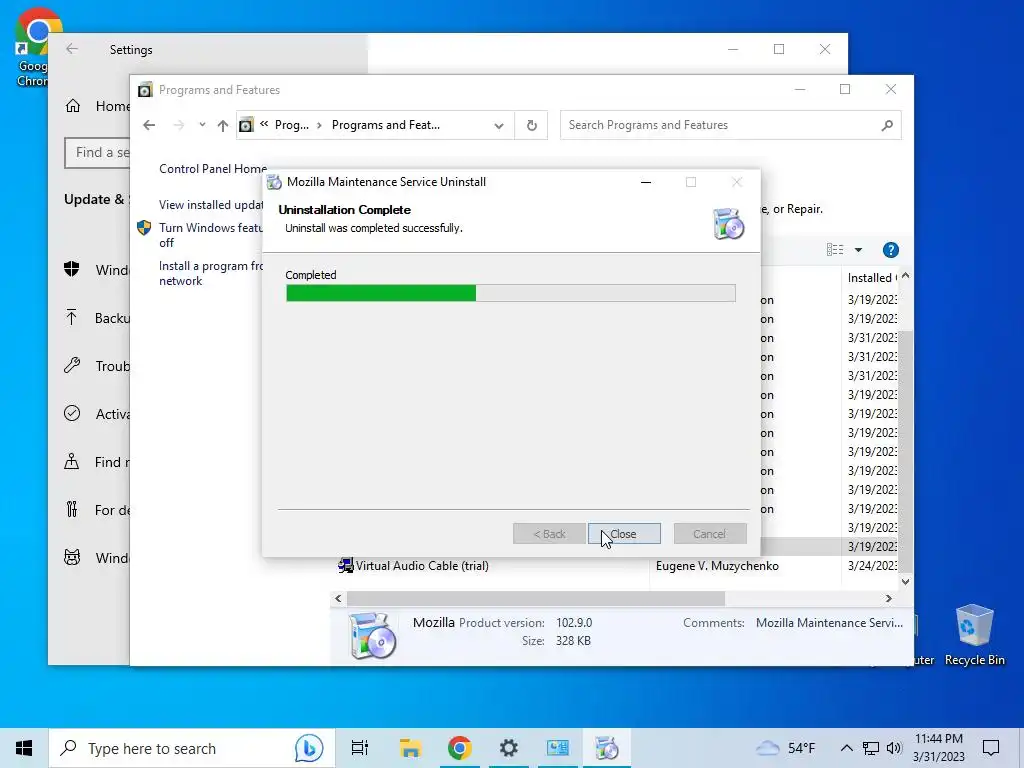Image resolution: width=1024 pixels, height=768 pixels.
Task: Open the notification center
Action: [991, 748]
